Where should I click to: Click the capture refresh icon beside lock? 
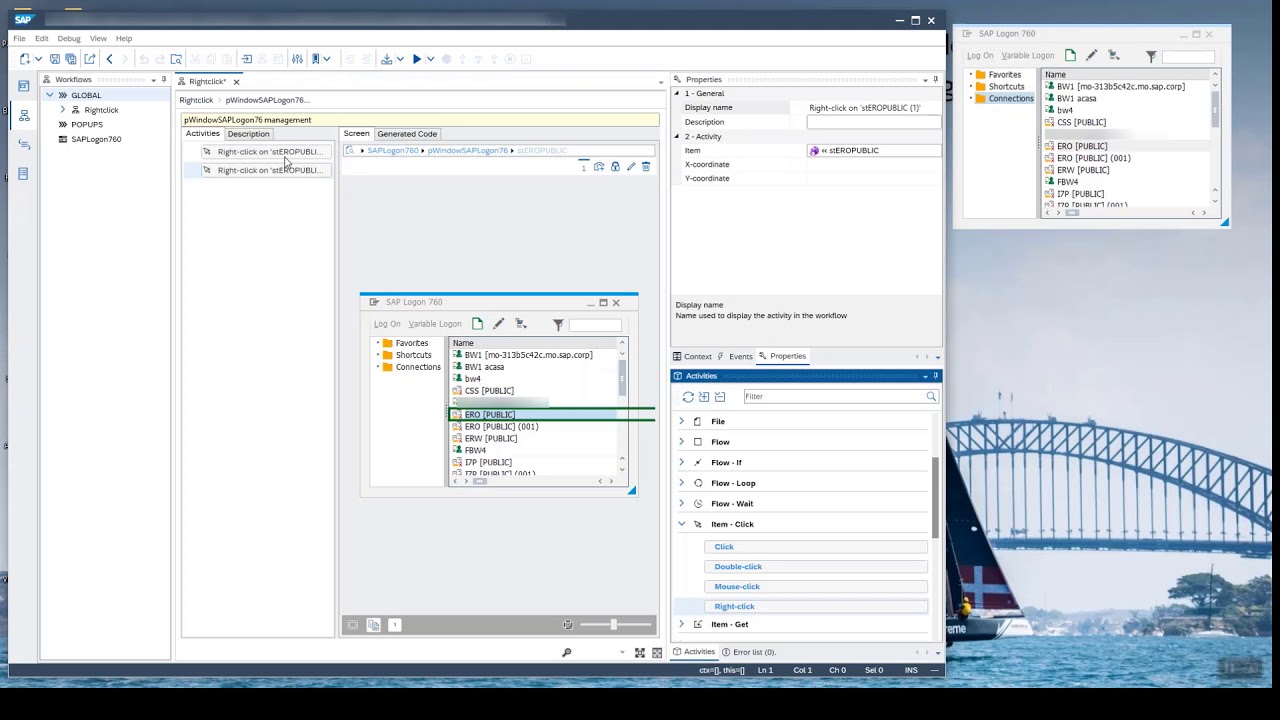(599, 167)
